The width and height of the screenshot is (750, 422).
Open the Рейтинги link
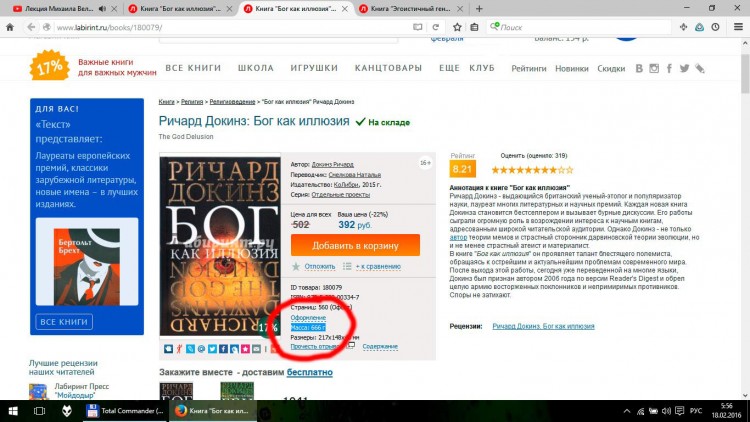coord(529,68)
